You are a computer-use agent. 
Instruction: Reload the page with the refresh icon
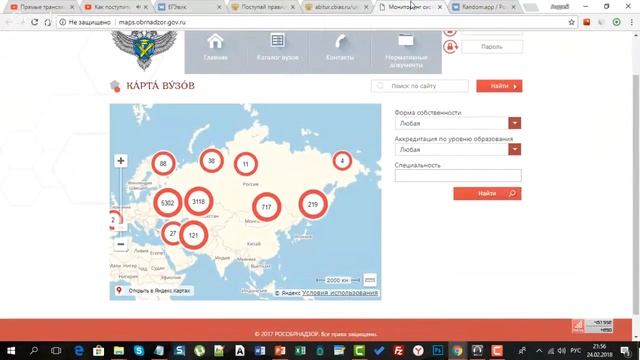click(35, 22)
